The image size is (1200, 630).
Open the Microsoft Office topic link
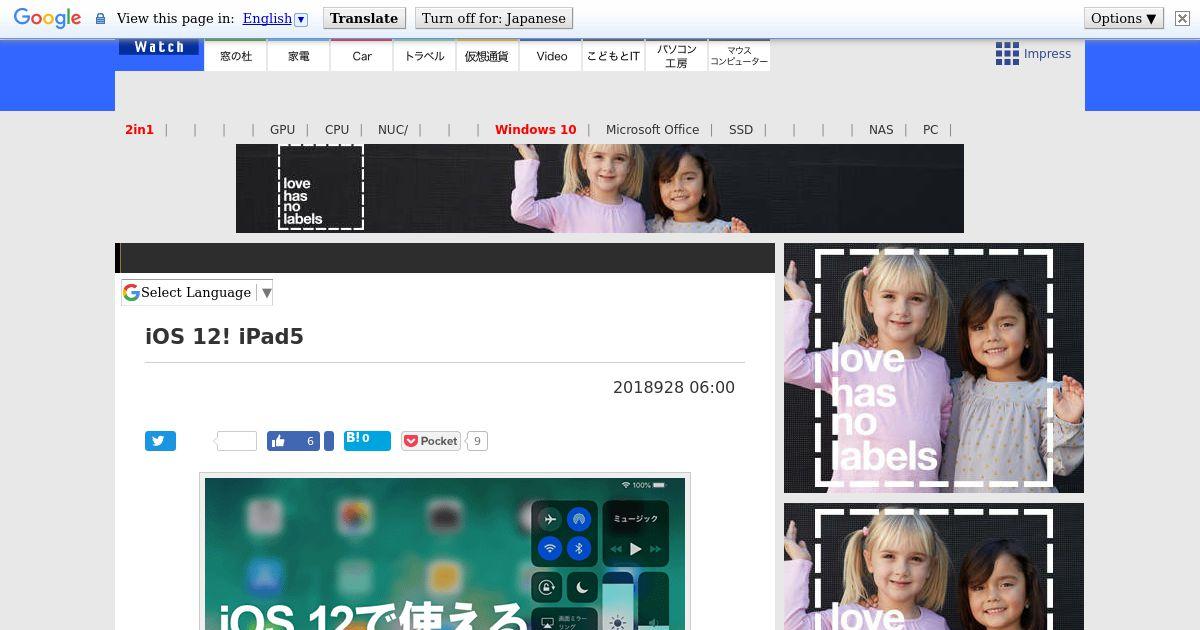[x=652, y=129]
